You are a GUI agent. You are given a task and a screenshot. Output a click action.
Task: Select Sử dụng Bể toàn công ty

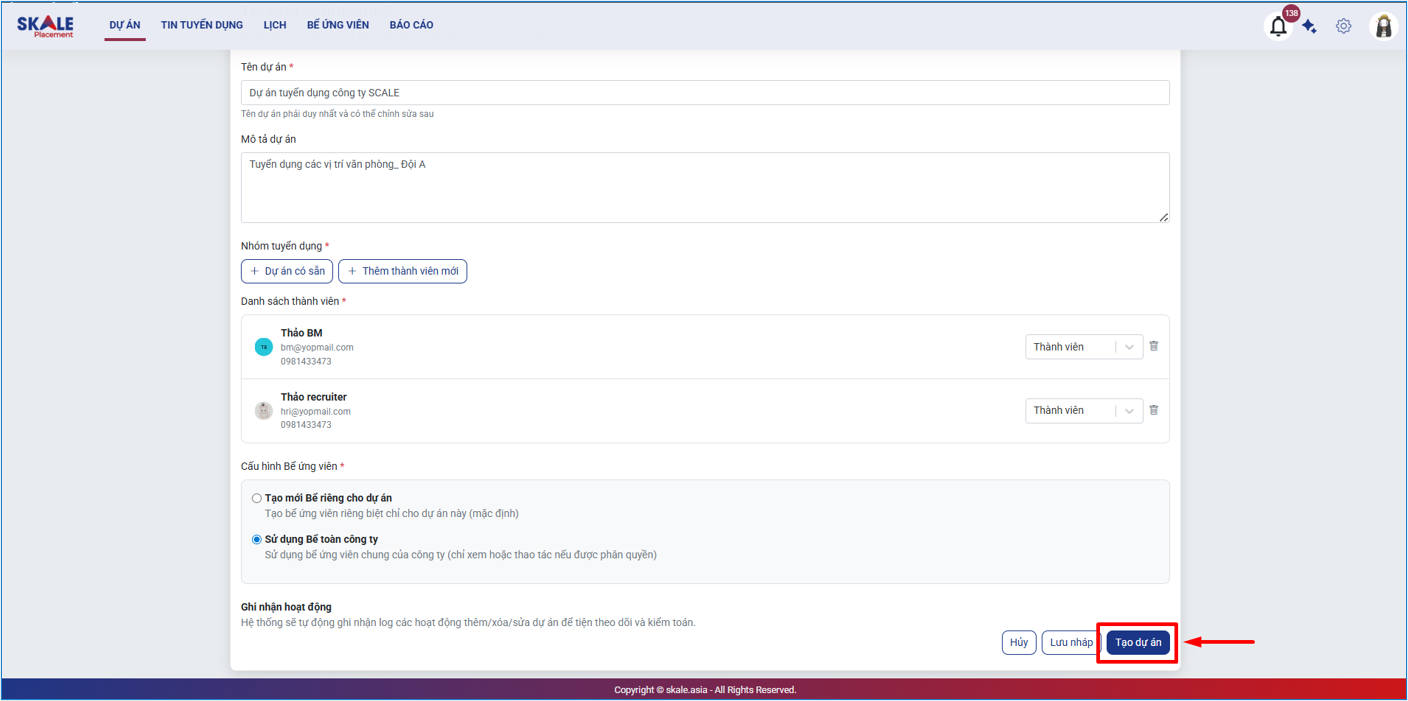click(x=257, y=539)
